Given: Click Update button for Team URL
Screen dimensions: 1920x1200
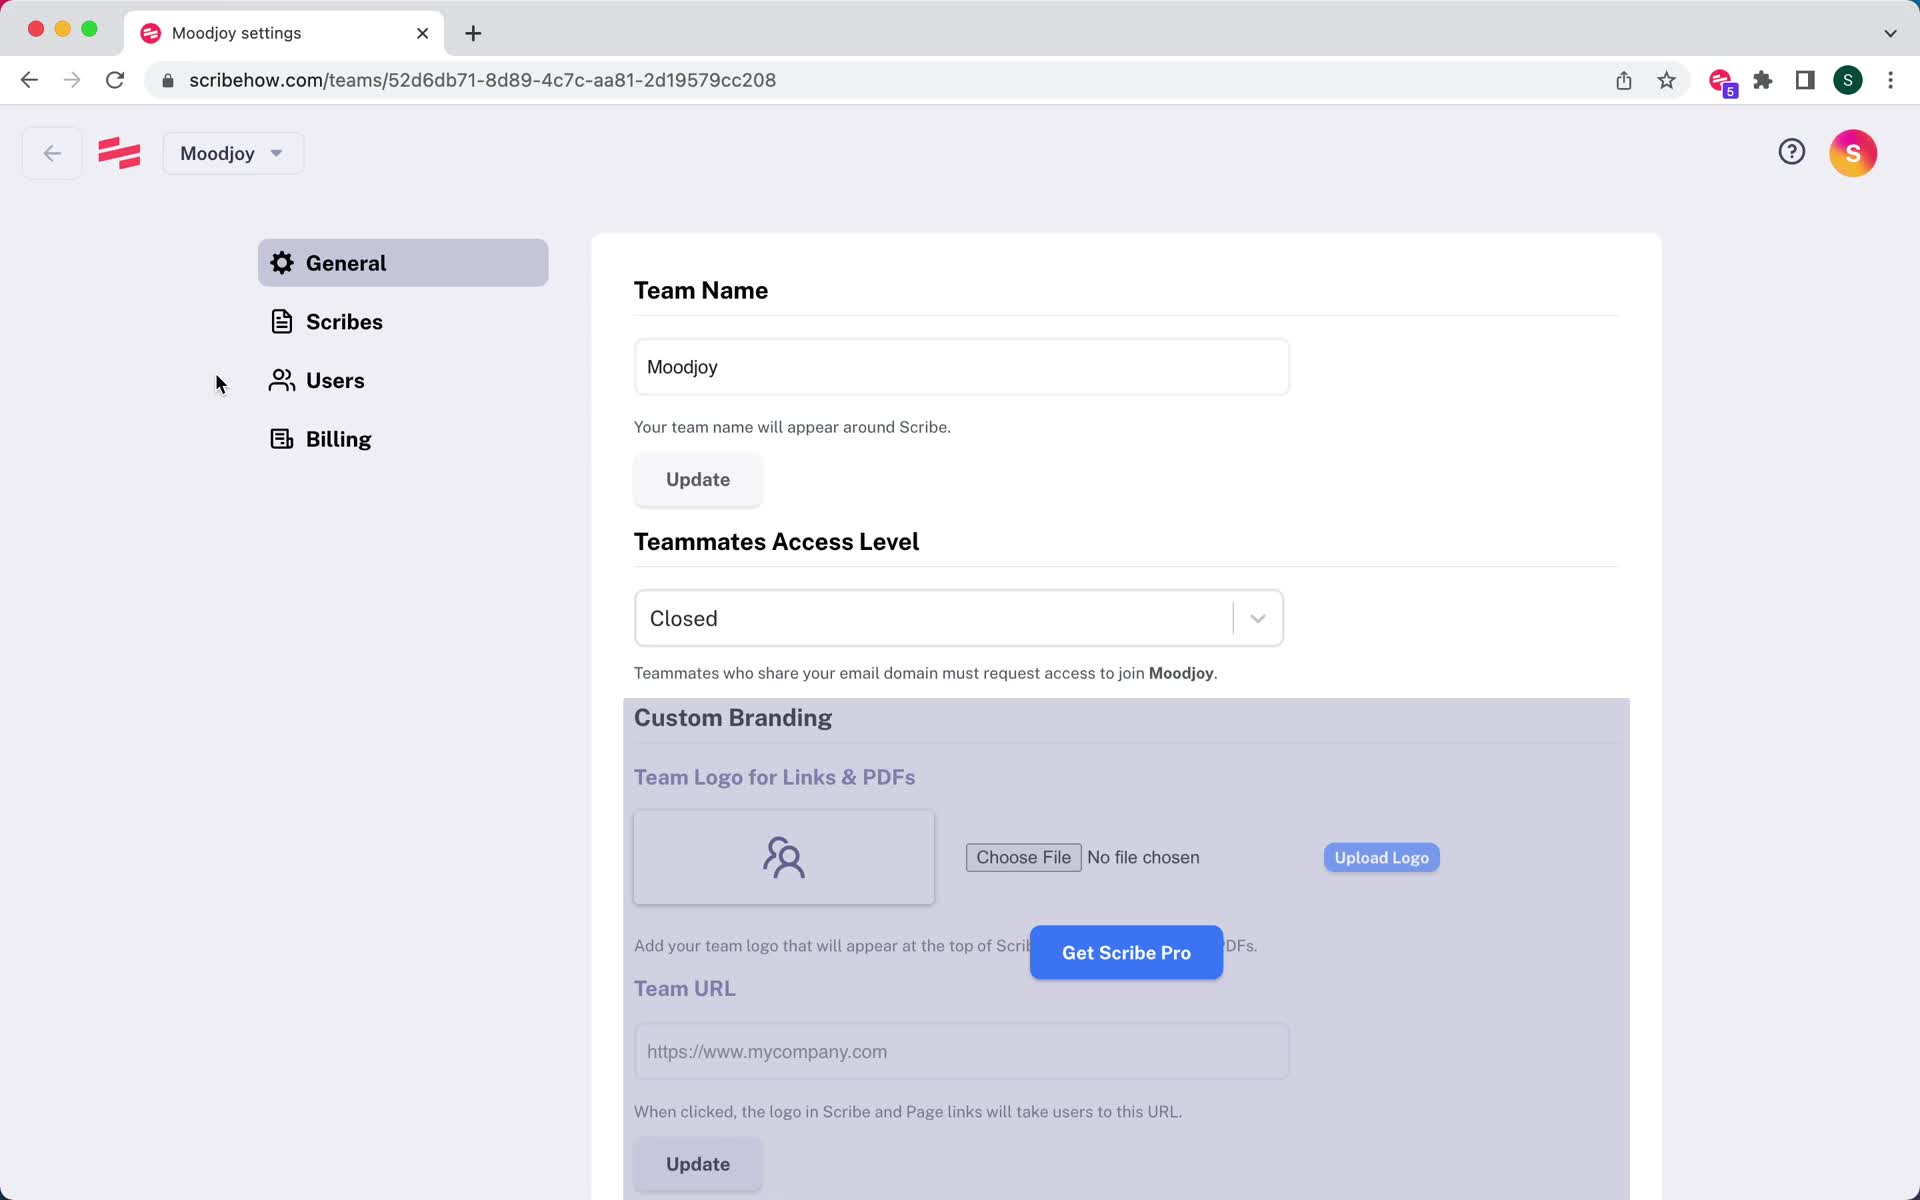Looking at the screenshot, I should 698,1163.
